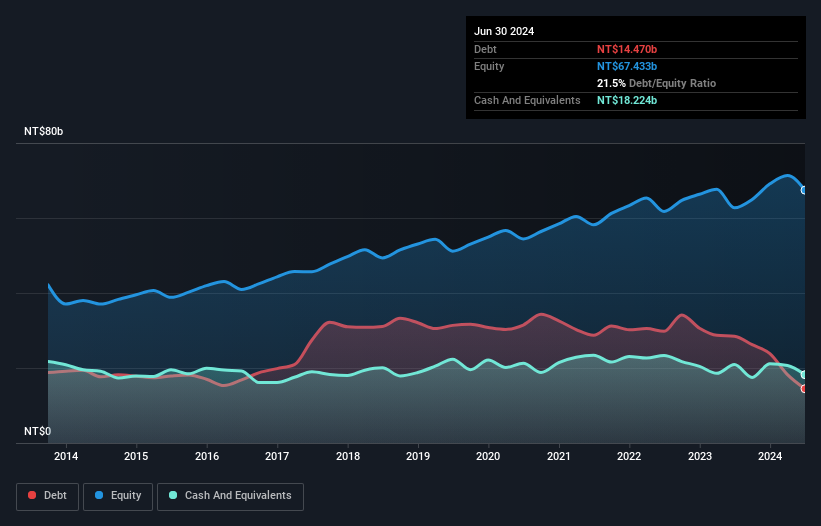Click the Jun 30 2024 tooltip date
This screenshot has height=526, width=821.
coord(504,31)
